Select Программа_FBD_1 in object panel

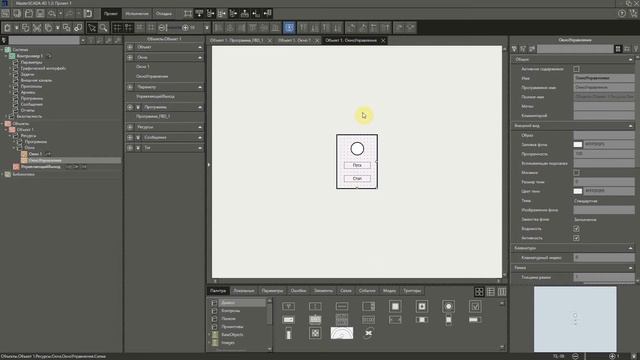153,116
